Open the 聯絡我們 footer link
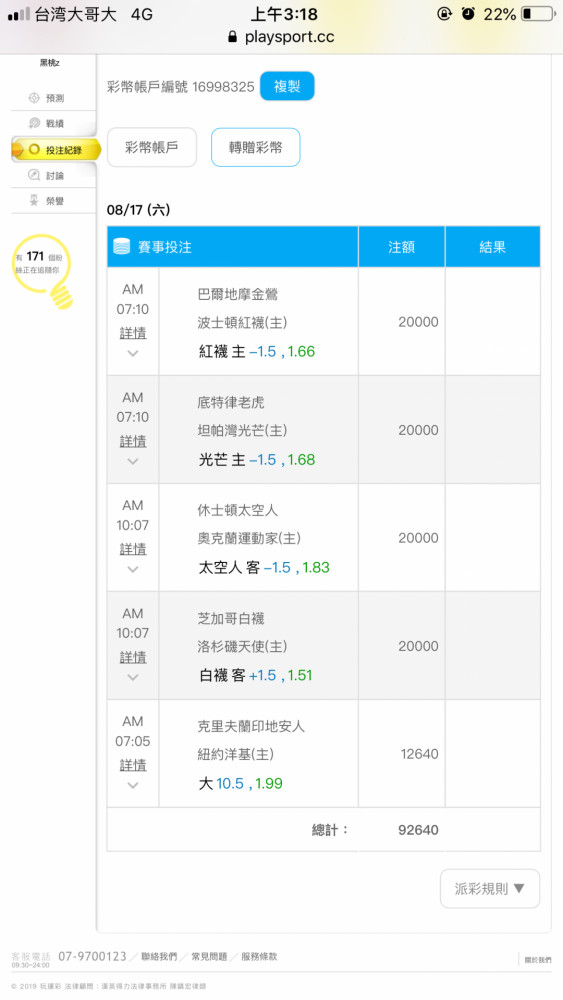 [x=159, y=957]
